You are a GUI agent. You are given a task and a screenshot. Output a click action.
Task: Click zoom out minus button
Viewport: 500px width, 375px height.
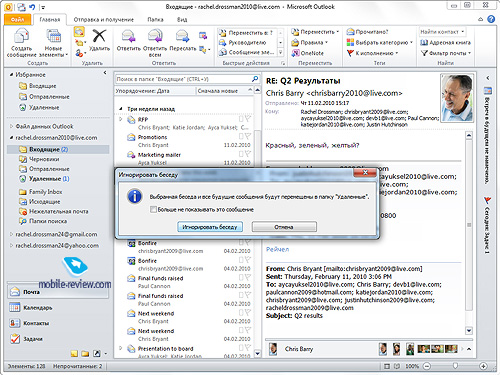click(x=427, y=366)
